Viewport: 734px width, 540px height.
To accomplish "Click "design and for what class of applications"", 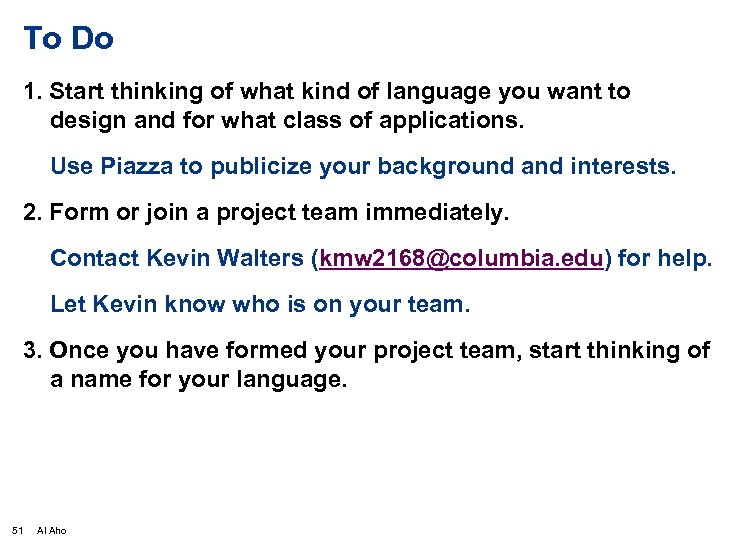I will click(x=286, y=122).
